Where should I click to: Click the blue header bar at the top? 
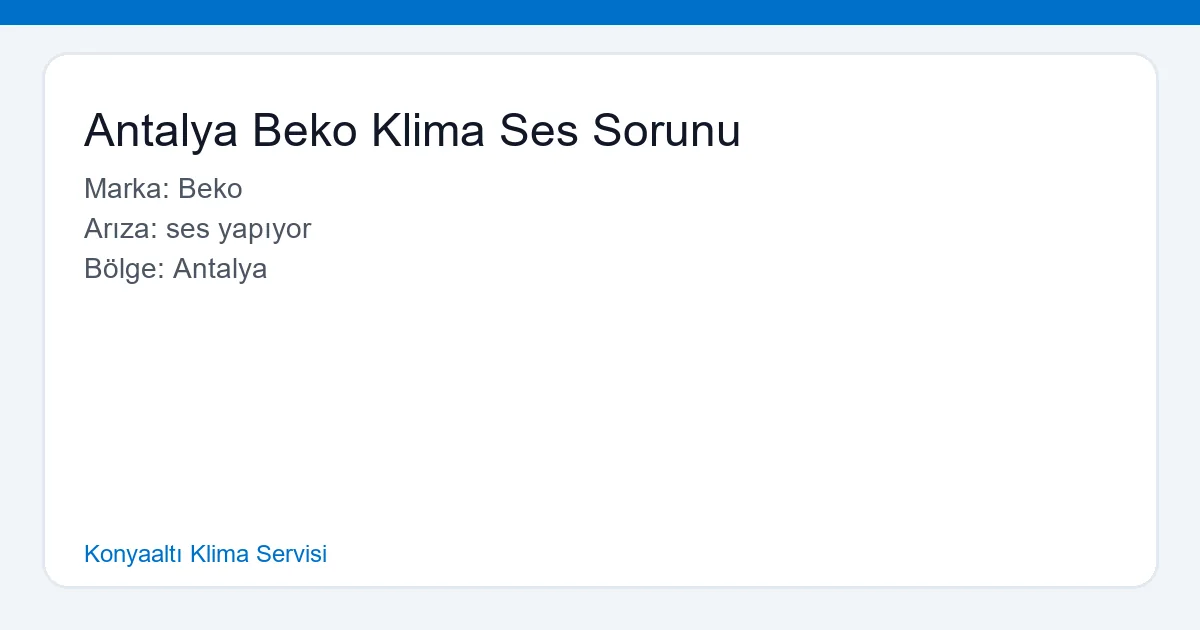tap(600, 13)
